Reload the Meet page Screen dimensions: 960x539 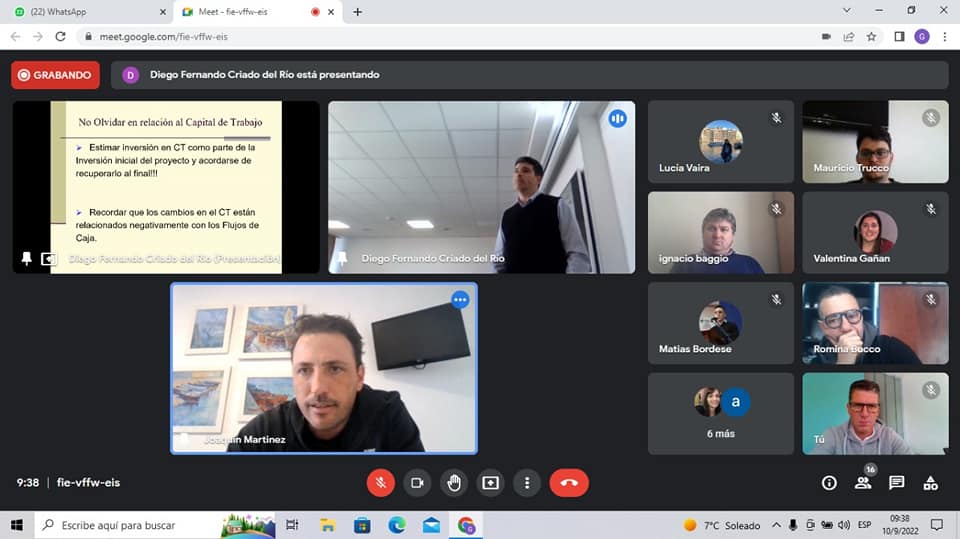click(x=61, y=37)
